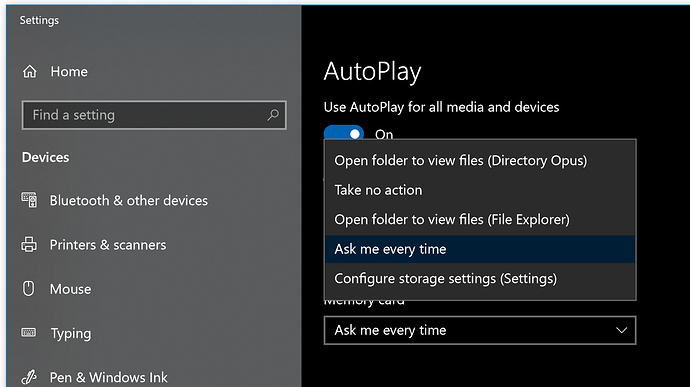Click the Settings window title text
Viewport: 690px width, 387px height.
39,20
